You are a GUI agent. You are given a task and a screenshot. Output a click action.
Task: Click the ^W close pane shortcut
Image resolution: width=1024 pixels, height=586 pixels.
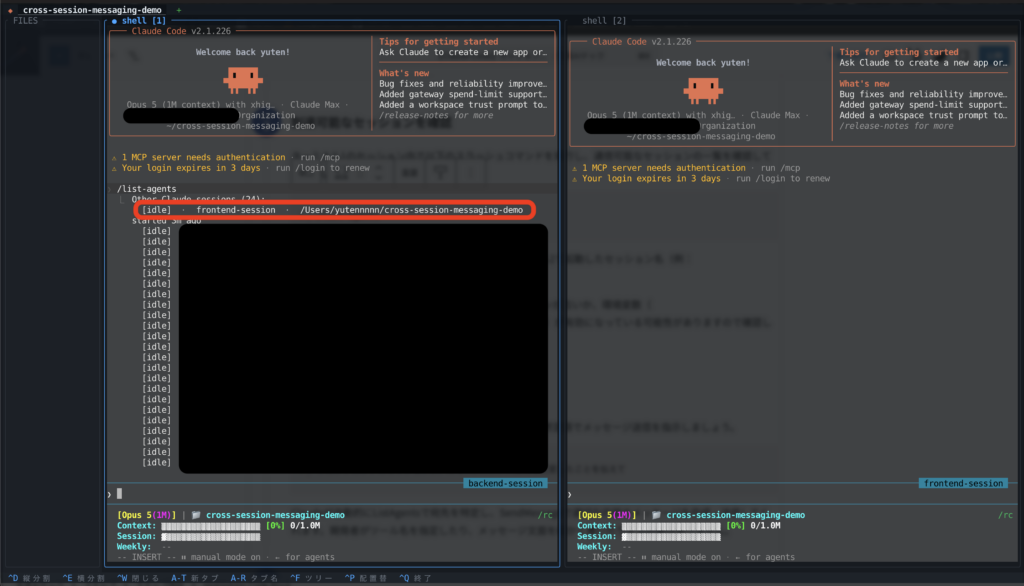(x=138, y=578)
